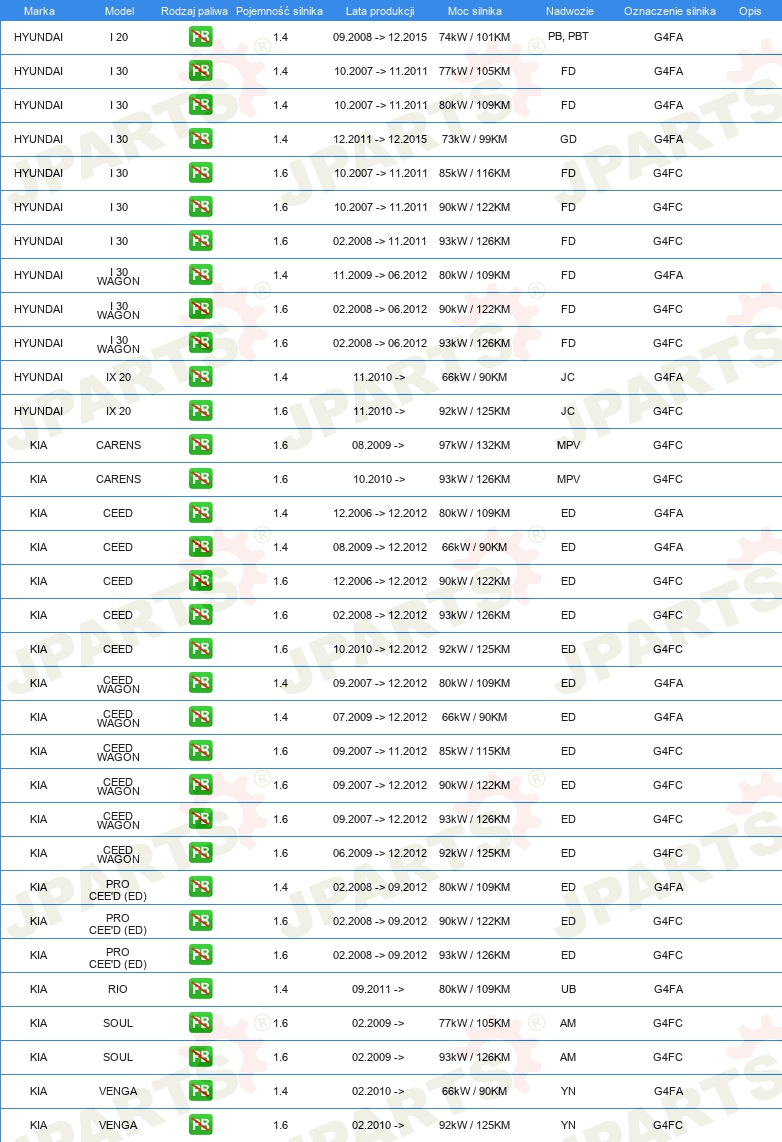This screenshot has width=782, height=1142.
Task: Click the '10.2010 -> 12.2012' production years cell
Action: 380,649
